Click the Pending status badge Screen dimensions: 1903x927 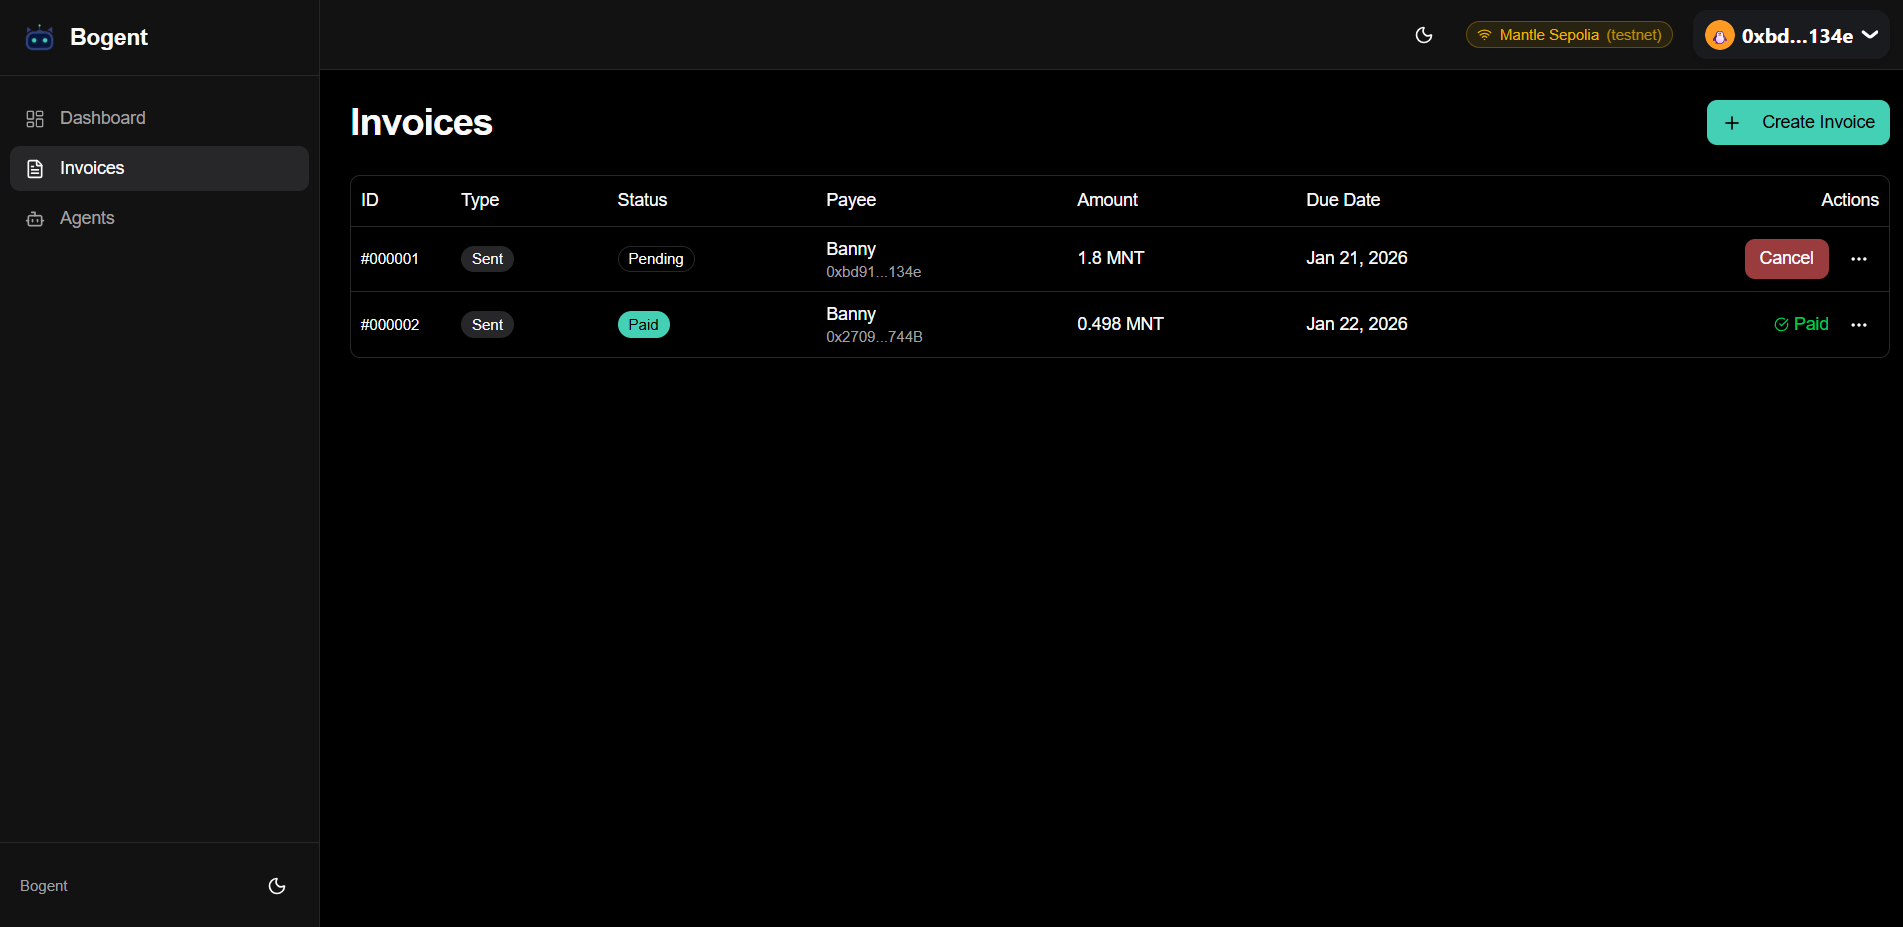[x=655, y=259]
